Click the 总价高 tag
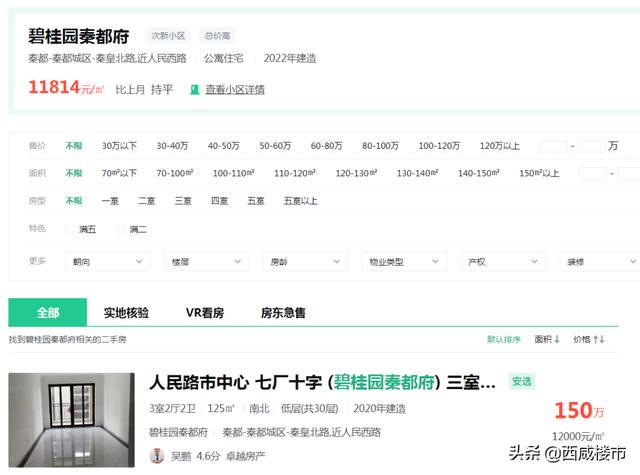 click(217, 36)
